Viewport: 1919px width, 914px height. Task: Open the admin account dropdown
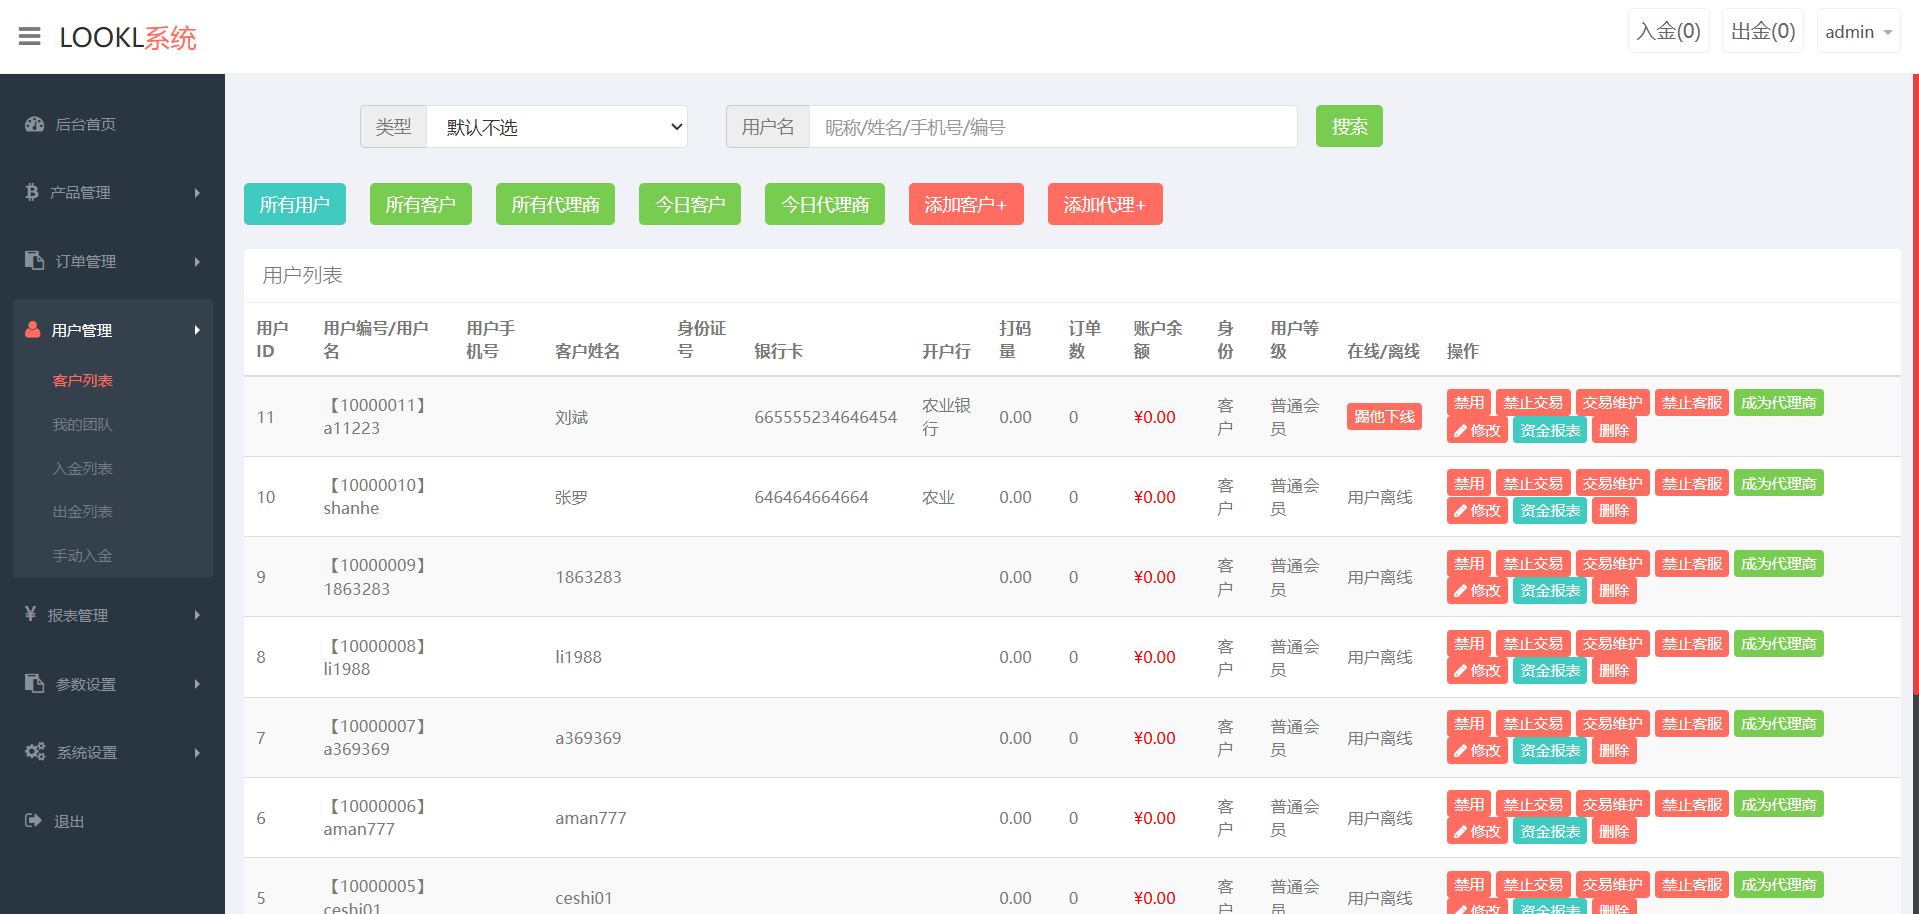(x=1857, y=32)
